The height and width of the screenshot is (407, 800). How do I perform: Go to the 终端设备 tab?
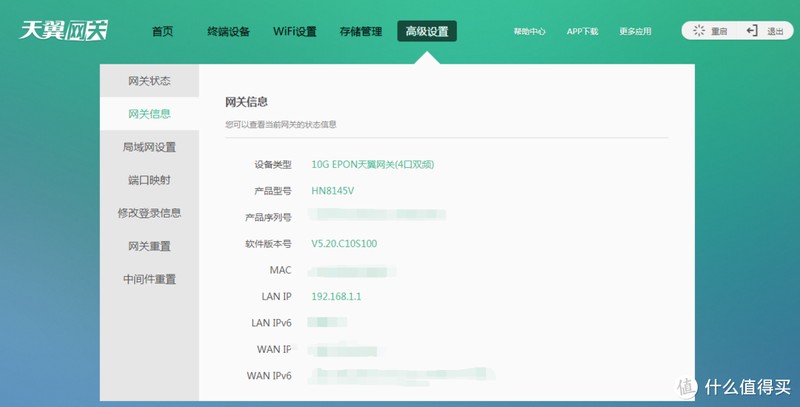(x=229, y=31)
